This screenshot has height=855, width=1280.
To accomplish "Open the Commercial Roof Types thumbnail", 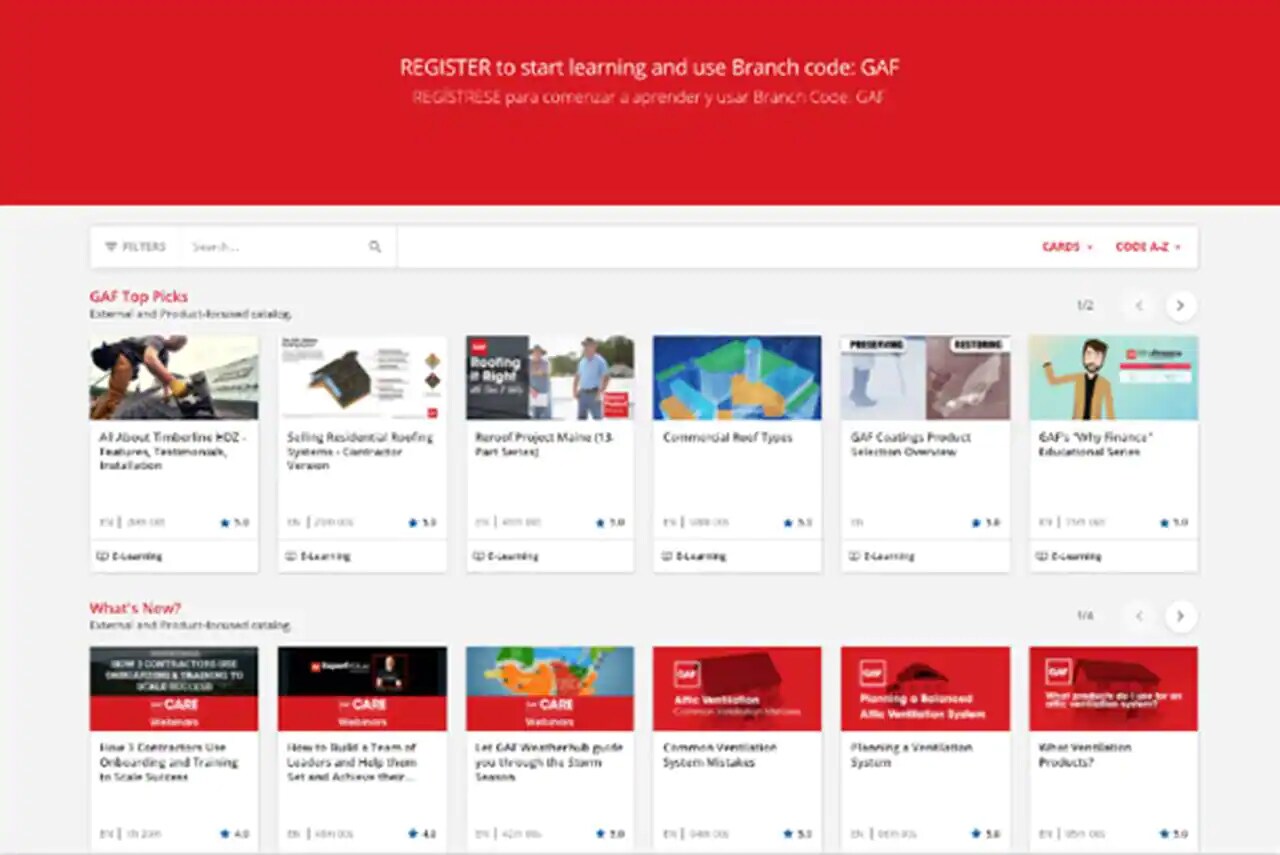I will tap(737, 377).
